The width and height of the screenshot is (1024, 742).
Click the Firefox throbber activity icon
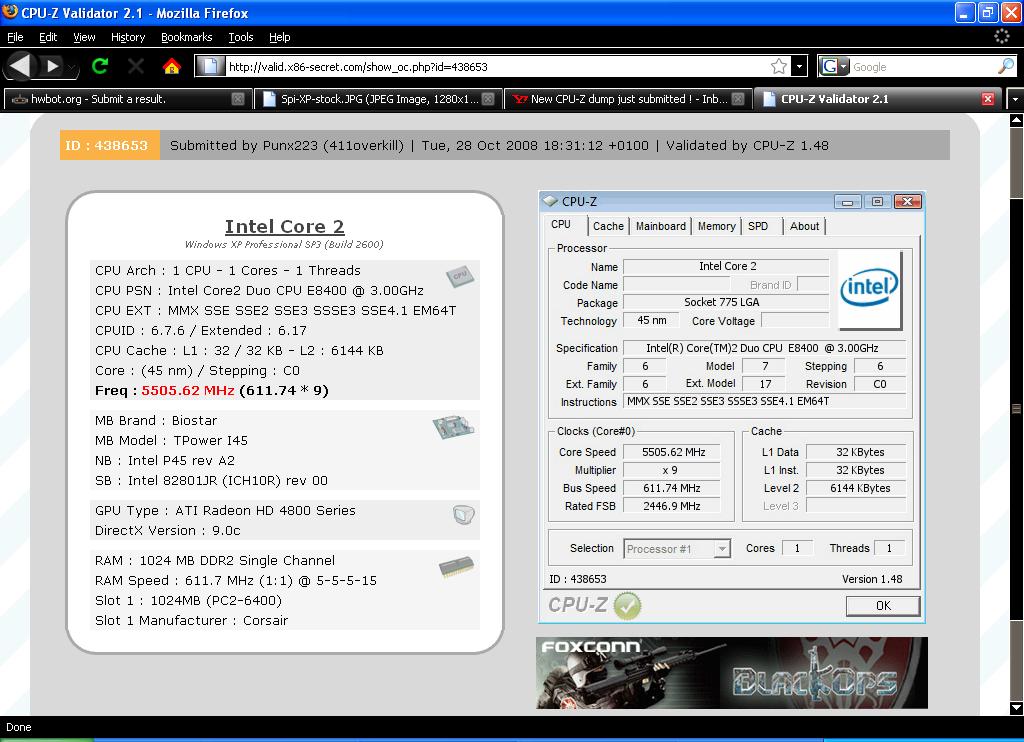(x=1002, y=37)
